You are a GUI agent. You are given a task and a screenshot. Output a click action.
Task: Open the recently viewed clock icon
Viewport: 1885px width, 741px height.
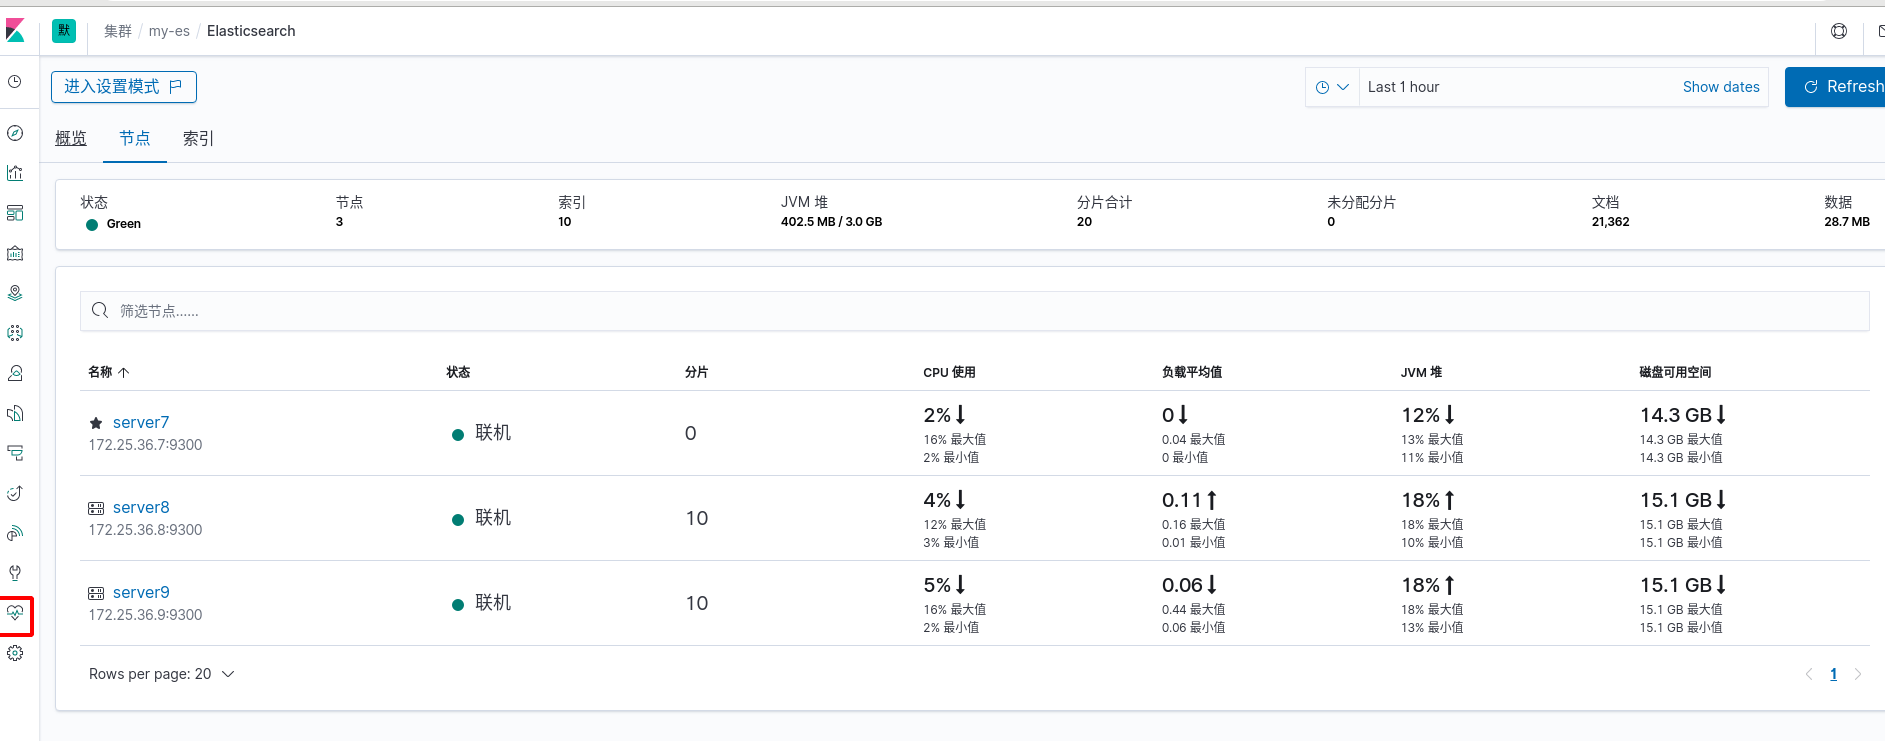click(x=15, y=82)
